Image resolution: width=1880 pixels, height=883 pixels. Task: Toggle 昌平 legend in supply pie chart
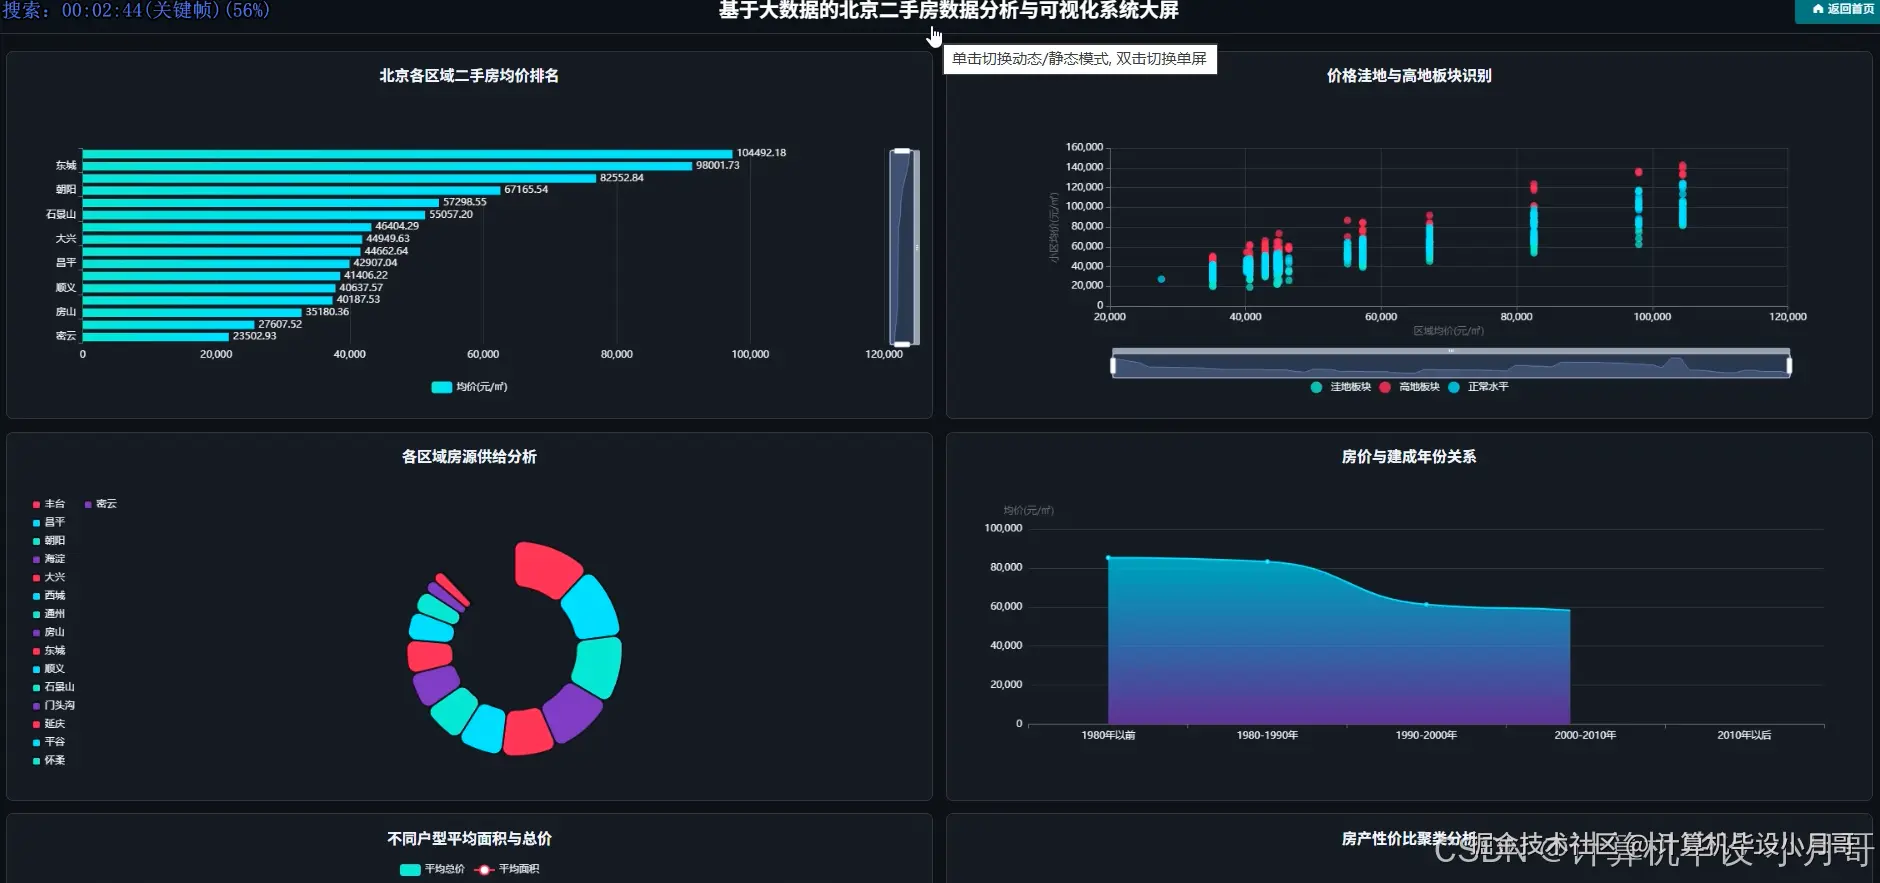click(x=49, y=522)
